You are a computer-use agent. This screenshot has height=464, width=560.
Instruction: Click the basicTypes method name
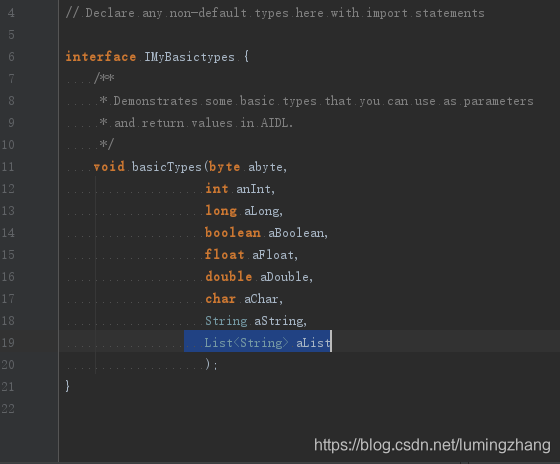[x=167, y=167]
